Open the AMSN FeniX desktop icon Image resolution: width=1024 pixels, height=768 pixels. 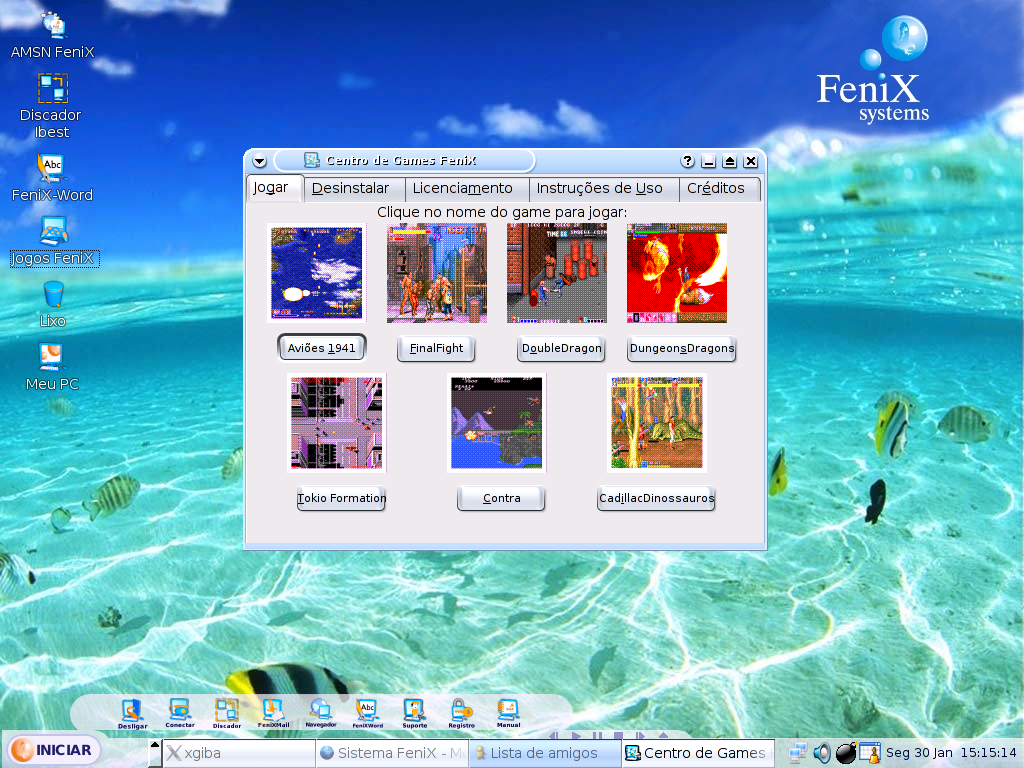(x=53, y=36)
